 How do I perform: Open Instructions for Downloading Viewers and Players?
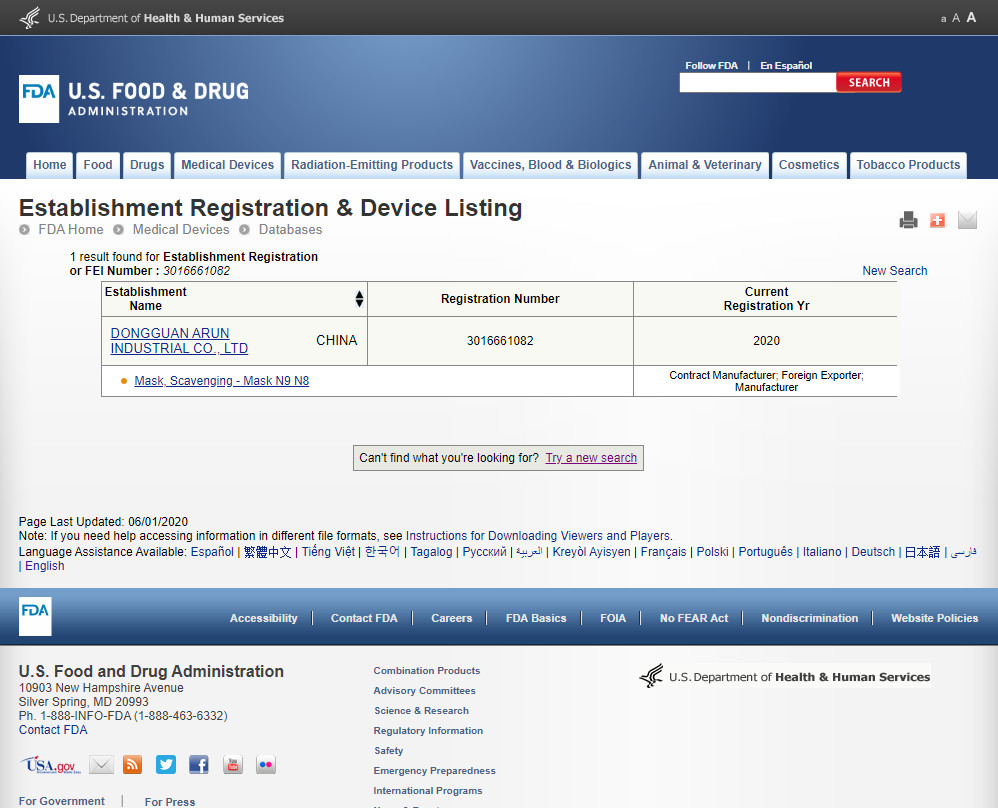click(x=538, y=536)
